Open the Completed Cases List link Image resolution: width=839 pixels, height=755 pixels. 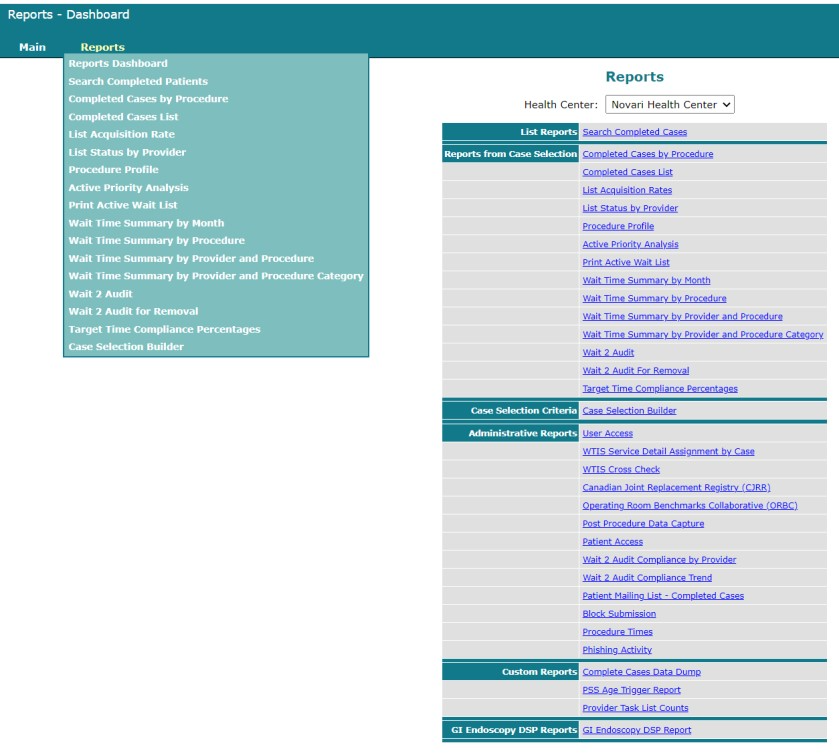click(627, 172)
